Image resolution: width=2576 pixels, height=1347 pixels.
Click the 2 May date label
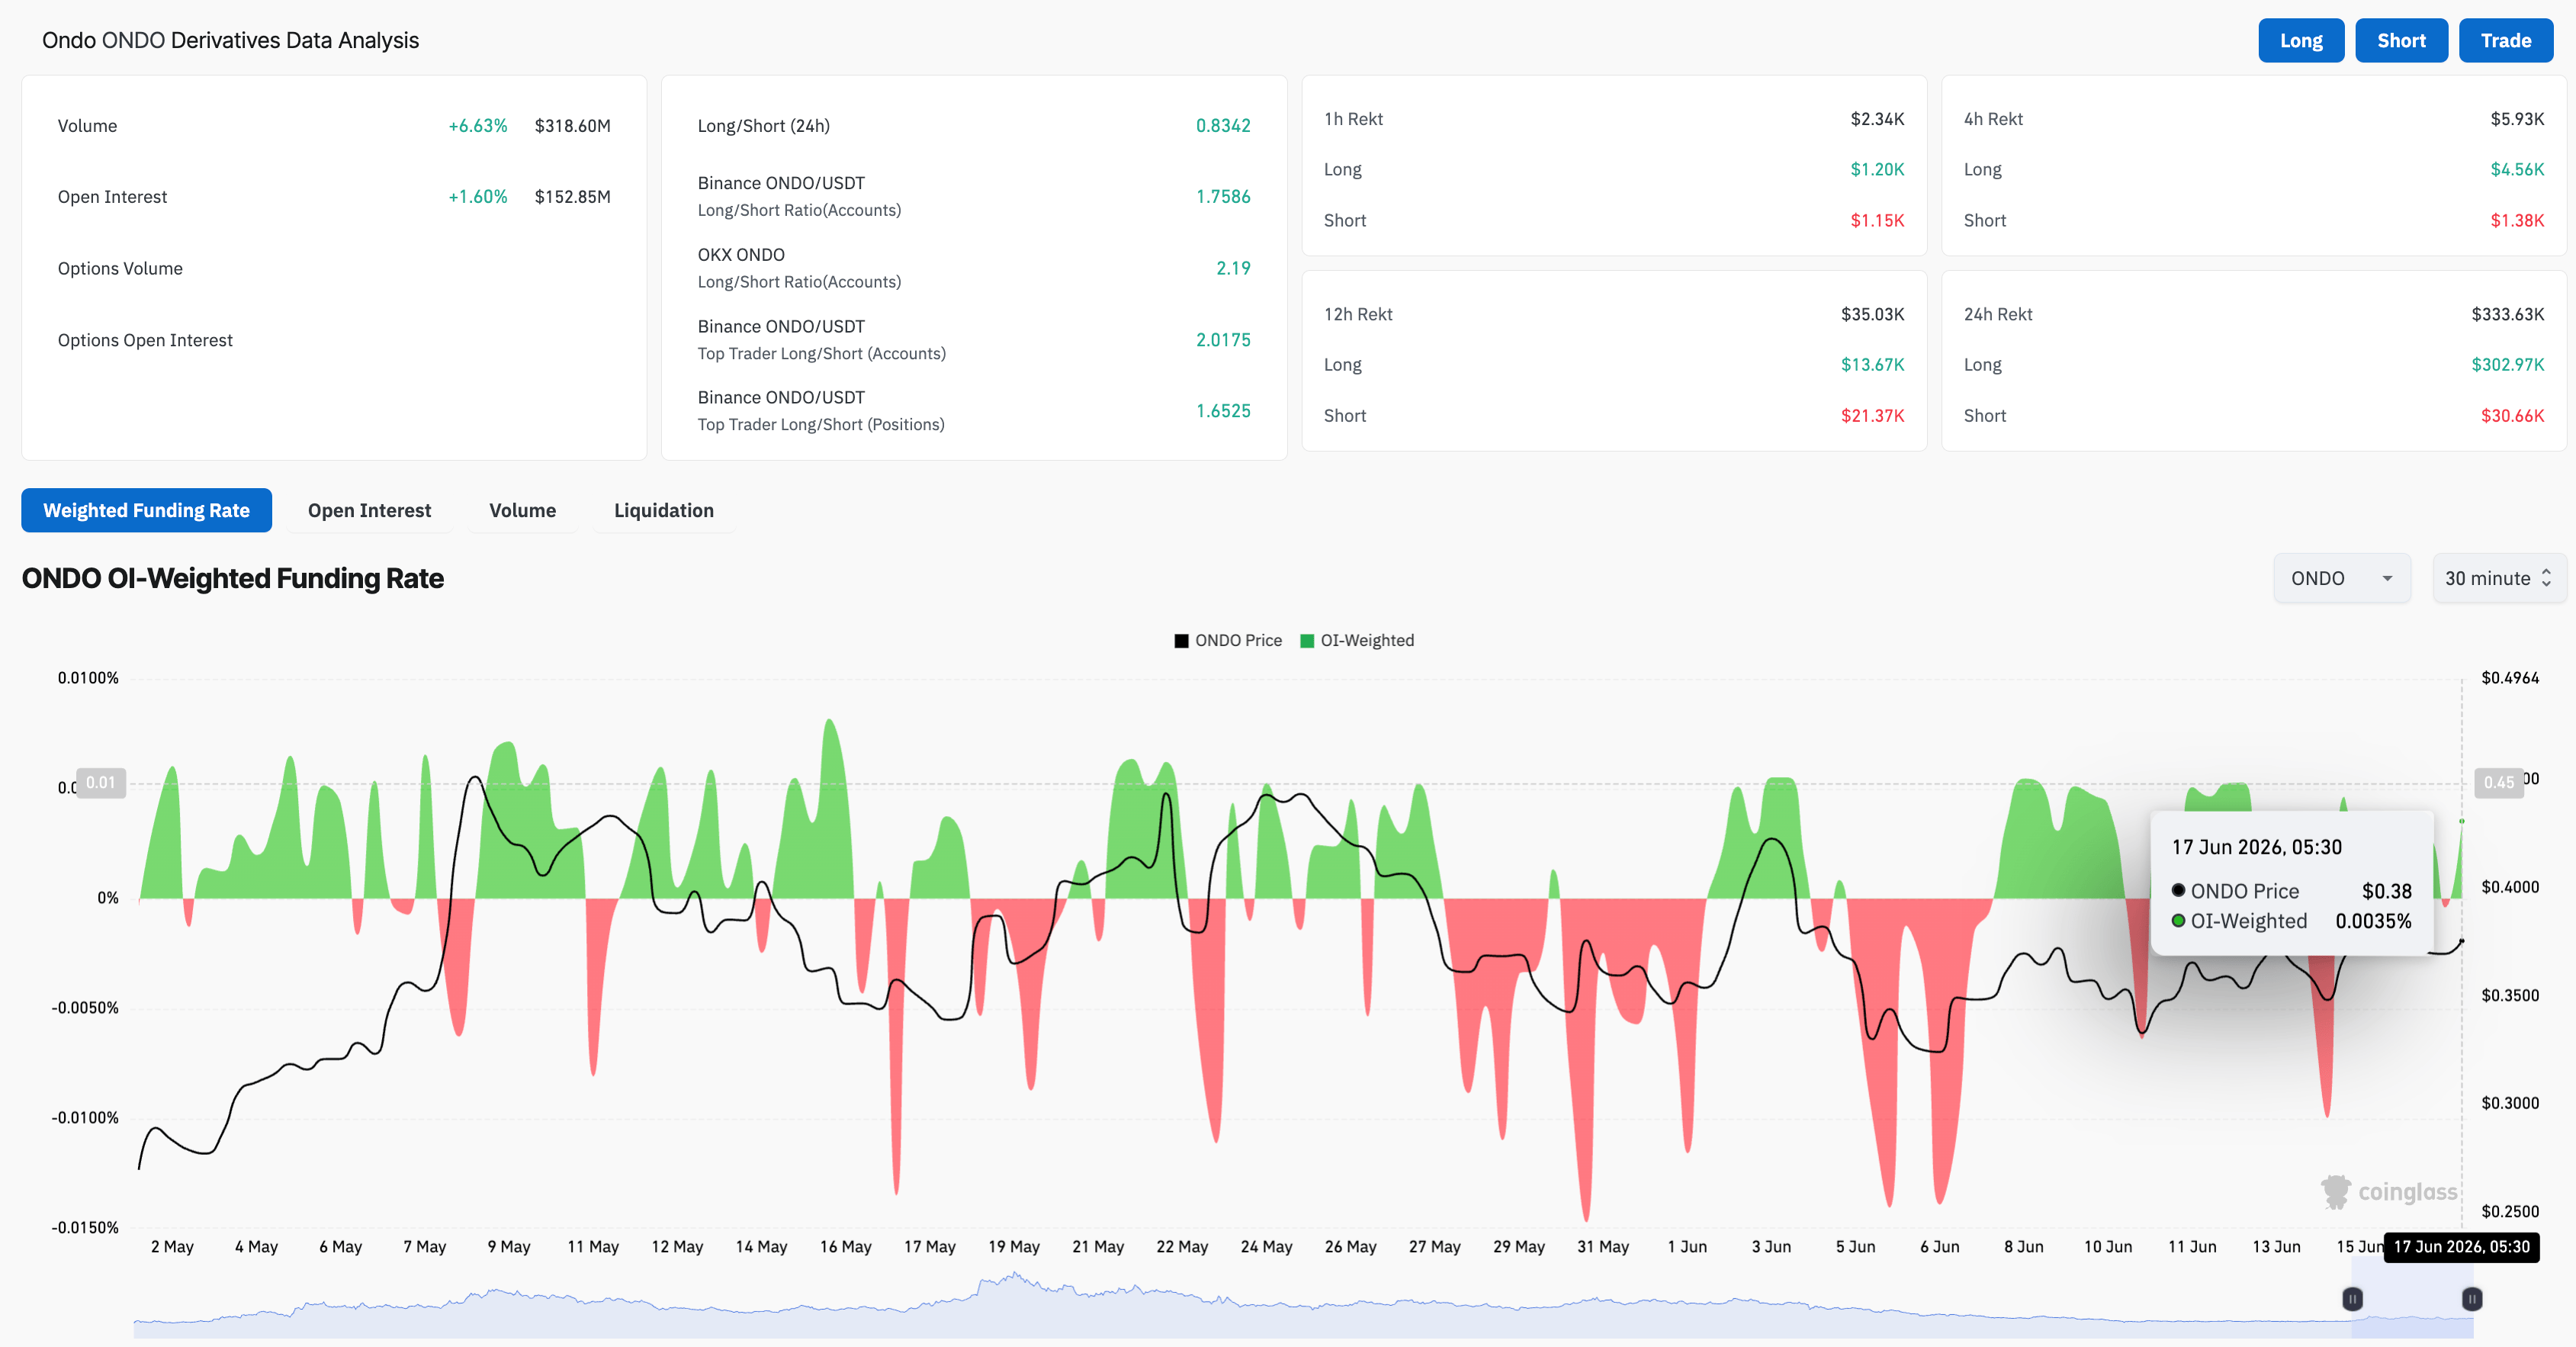[172, 1247]
